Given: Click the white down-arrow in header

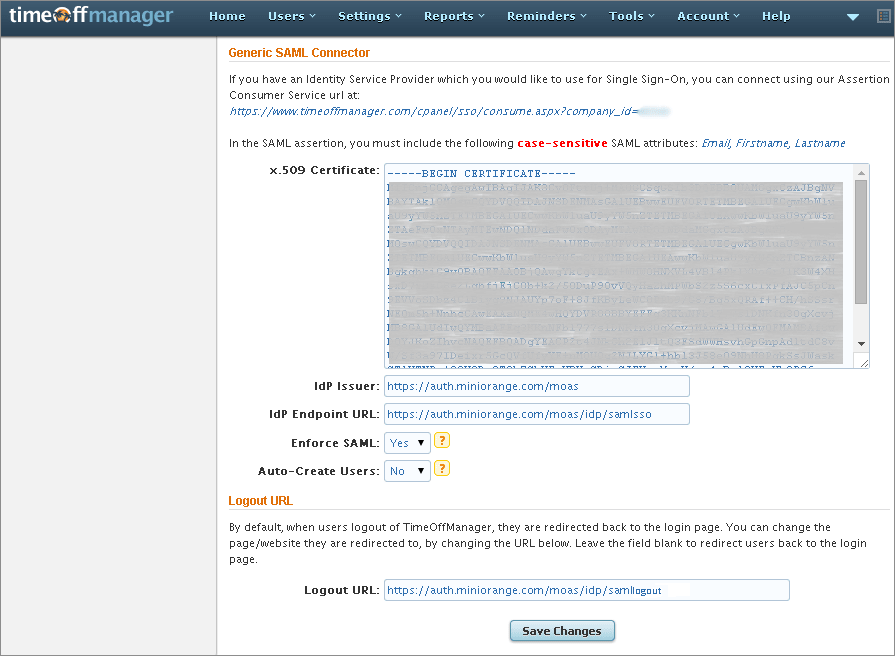Looking at the screenshot, I should coord(853,17).
